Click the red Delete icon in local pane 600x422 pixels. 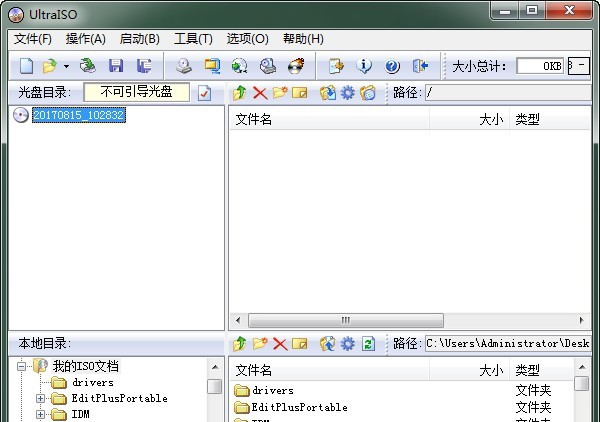pyautogui.click(x=280, y=344)
